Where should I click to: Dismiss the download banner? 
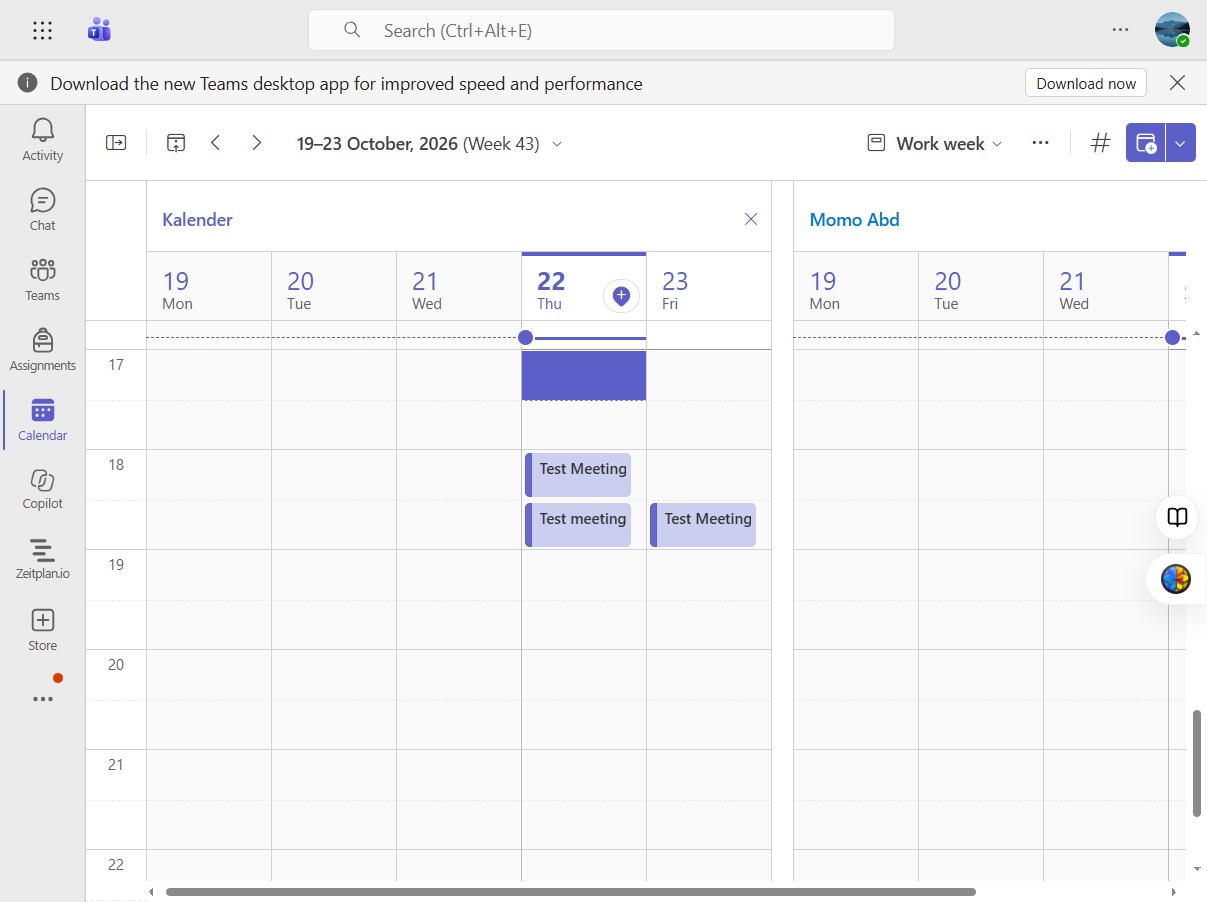(1177, 83)
